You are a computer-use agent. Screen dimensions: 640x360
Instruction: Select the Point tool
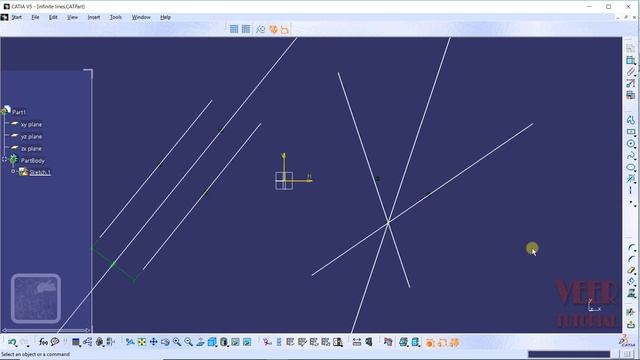(x=631, y=202)
